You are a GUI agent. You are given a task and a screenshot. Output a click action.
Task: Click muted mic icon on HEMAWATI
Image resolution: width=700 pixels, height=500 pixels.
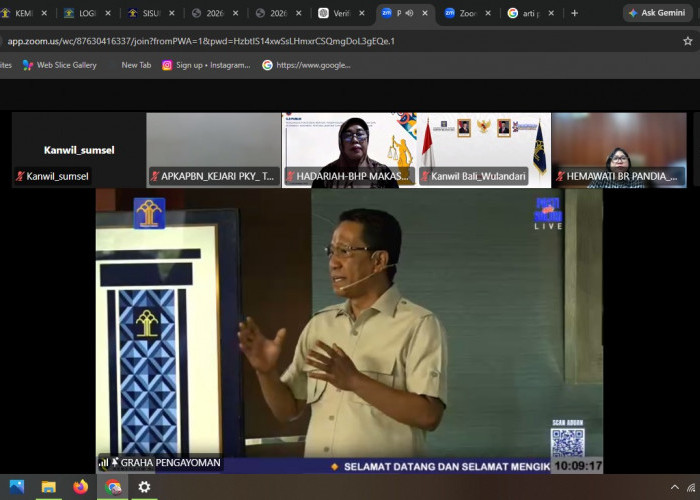560,176
